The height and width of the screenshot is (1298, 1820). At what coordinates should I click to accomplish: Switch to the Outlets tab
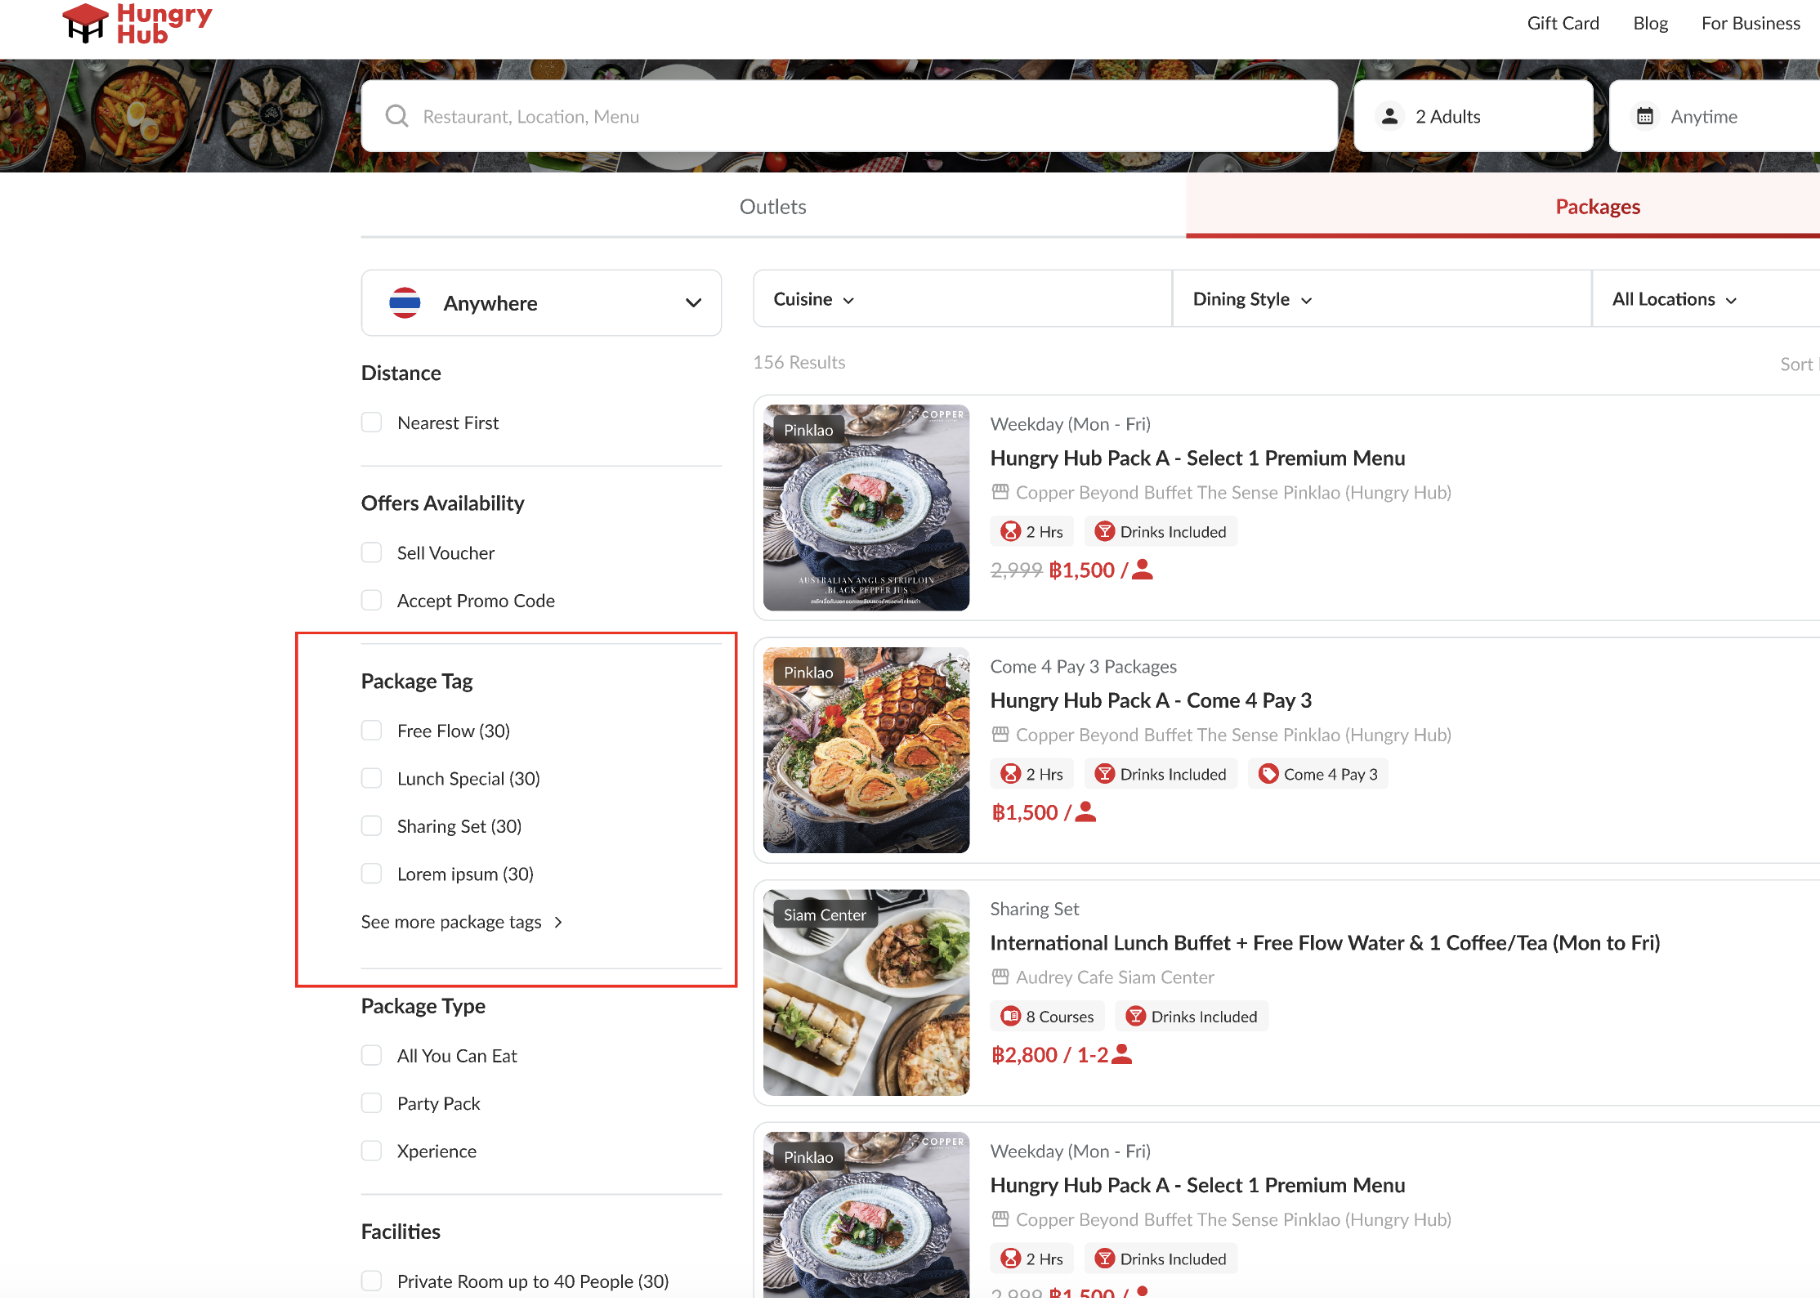point(772,207)
